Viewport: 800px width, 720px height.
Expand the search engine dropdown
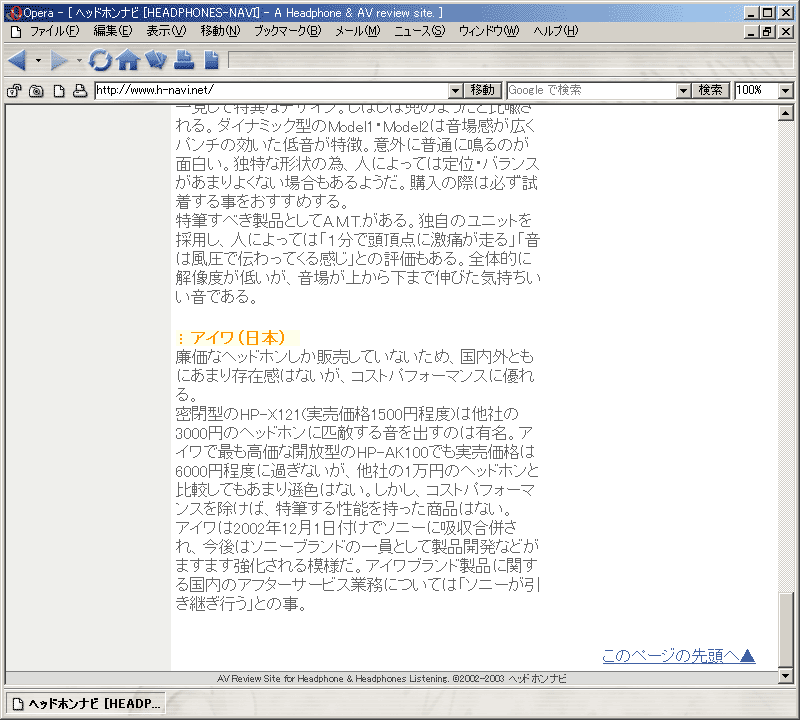click(684, 91)
